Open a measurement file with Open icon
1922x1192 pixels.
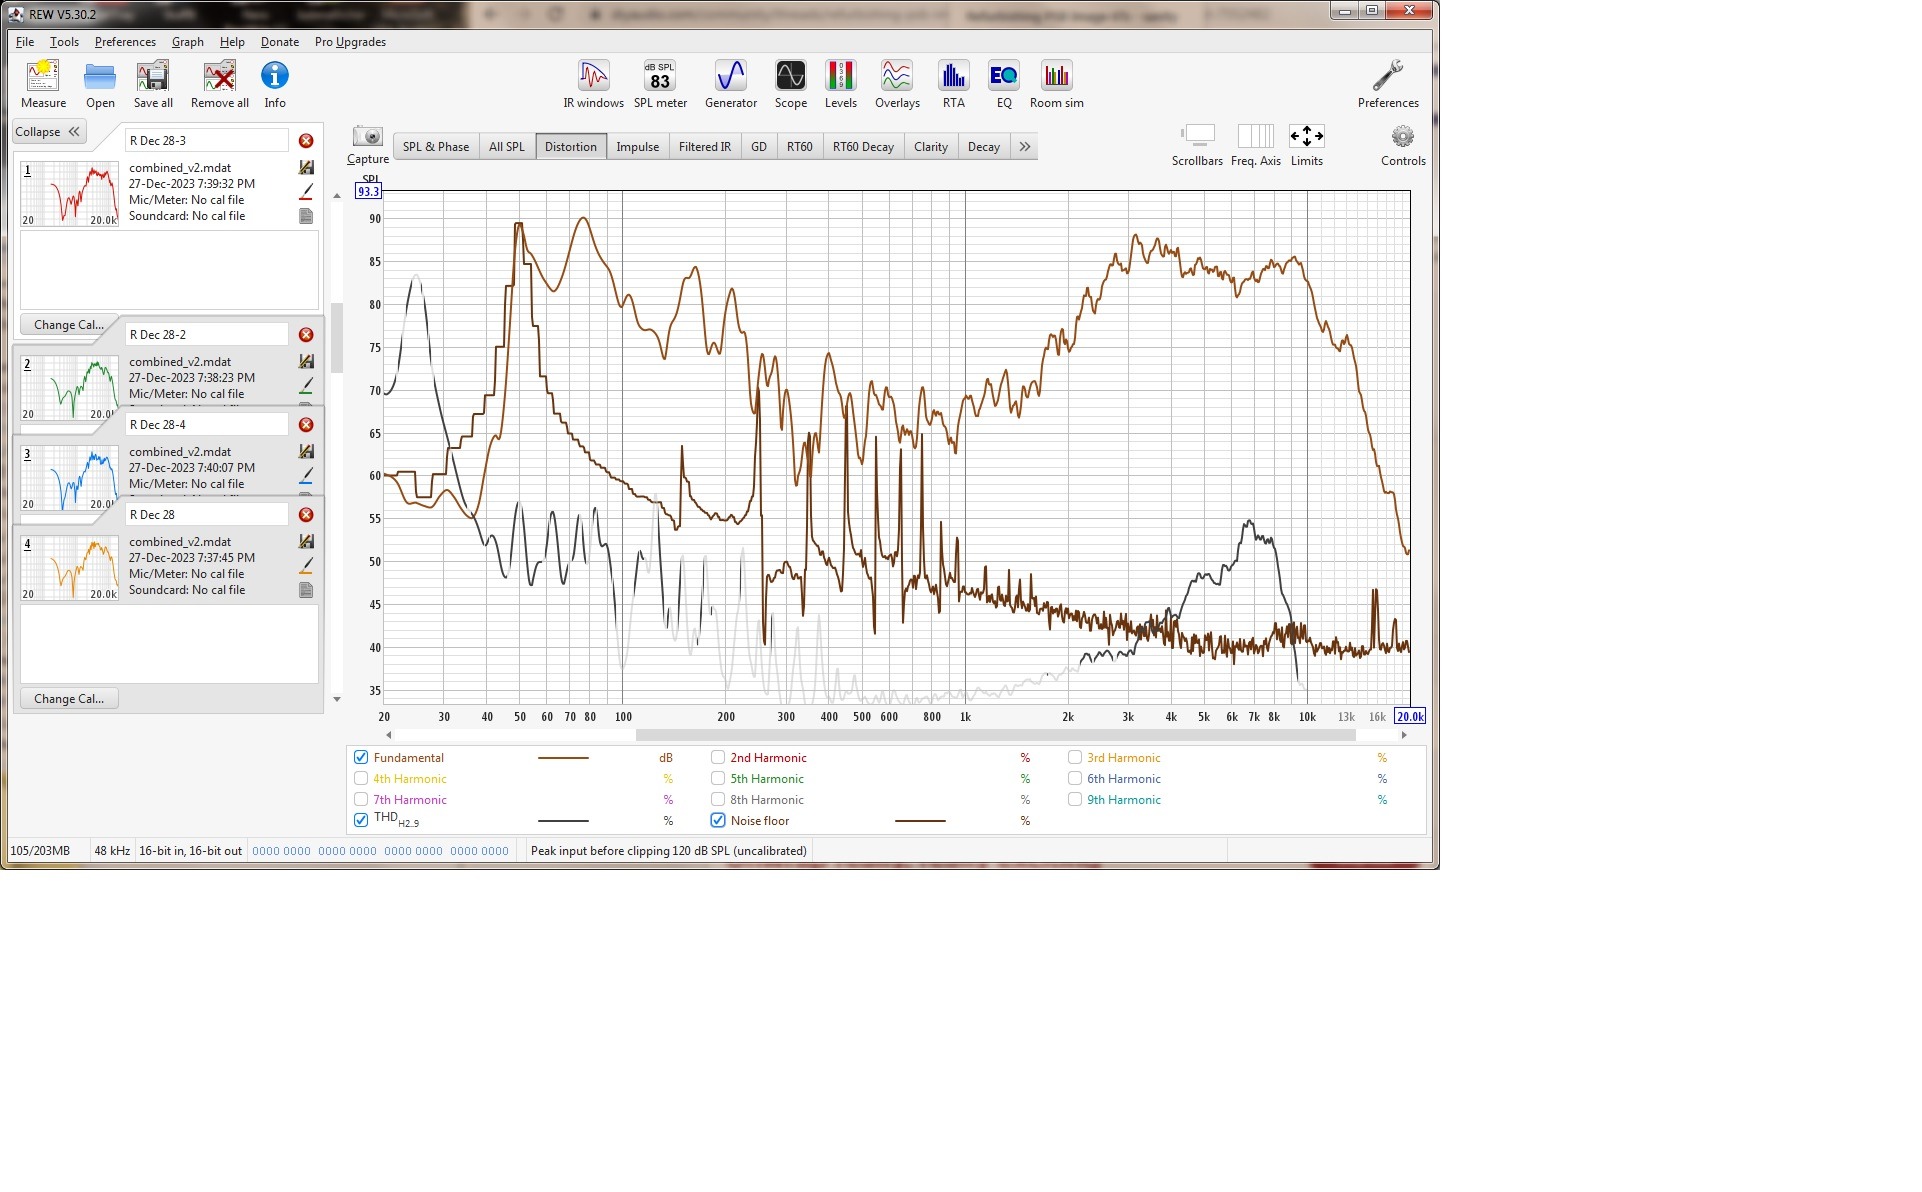point(100,84)
